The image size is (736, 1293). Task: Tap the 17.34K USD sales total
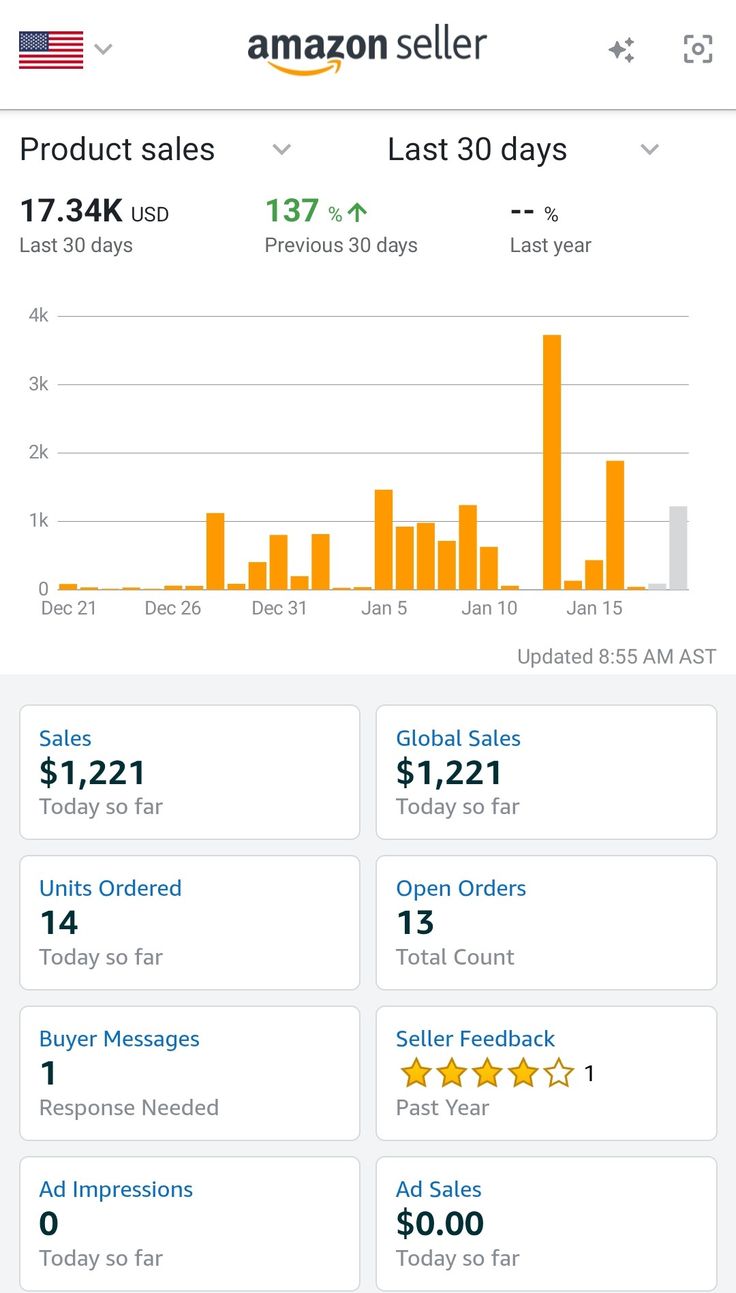pos(94,212)
